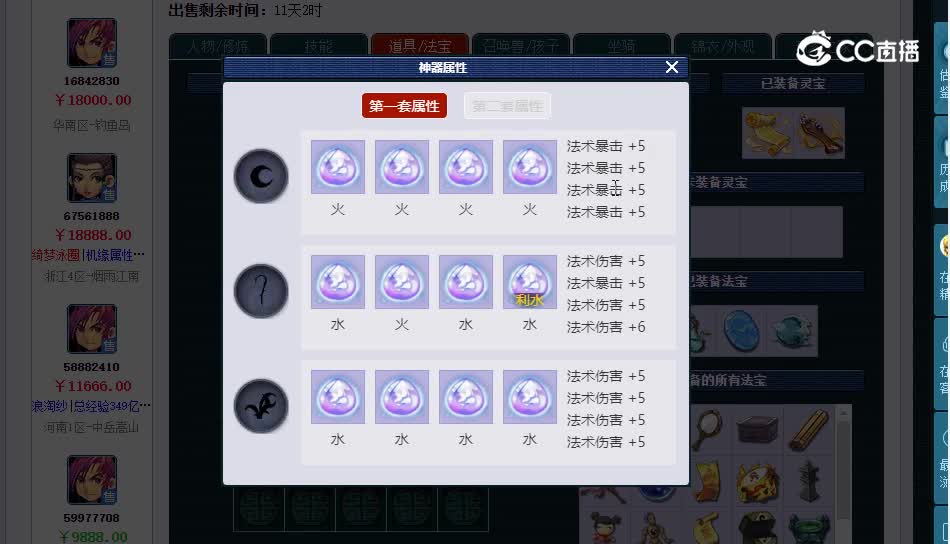Screen dimensions: 950x544
Task: Switch to 第二套属性 attribute set
Action: click(507, 105)
